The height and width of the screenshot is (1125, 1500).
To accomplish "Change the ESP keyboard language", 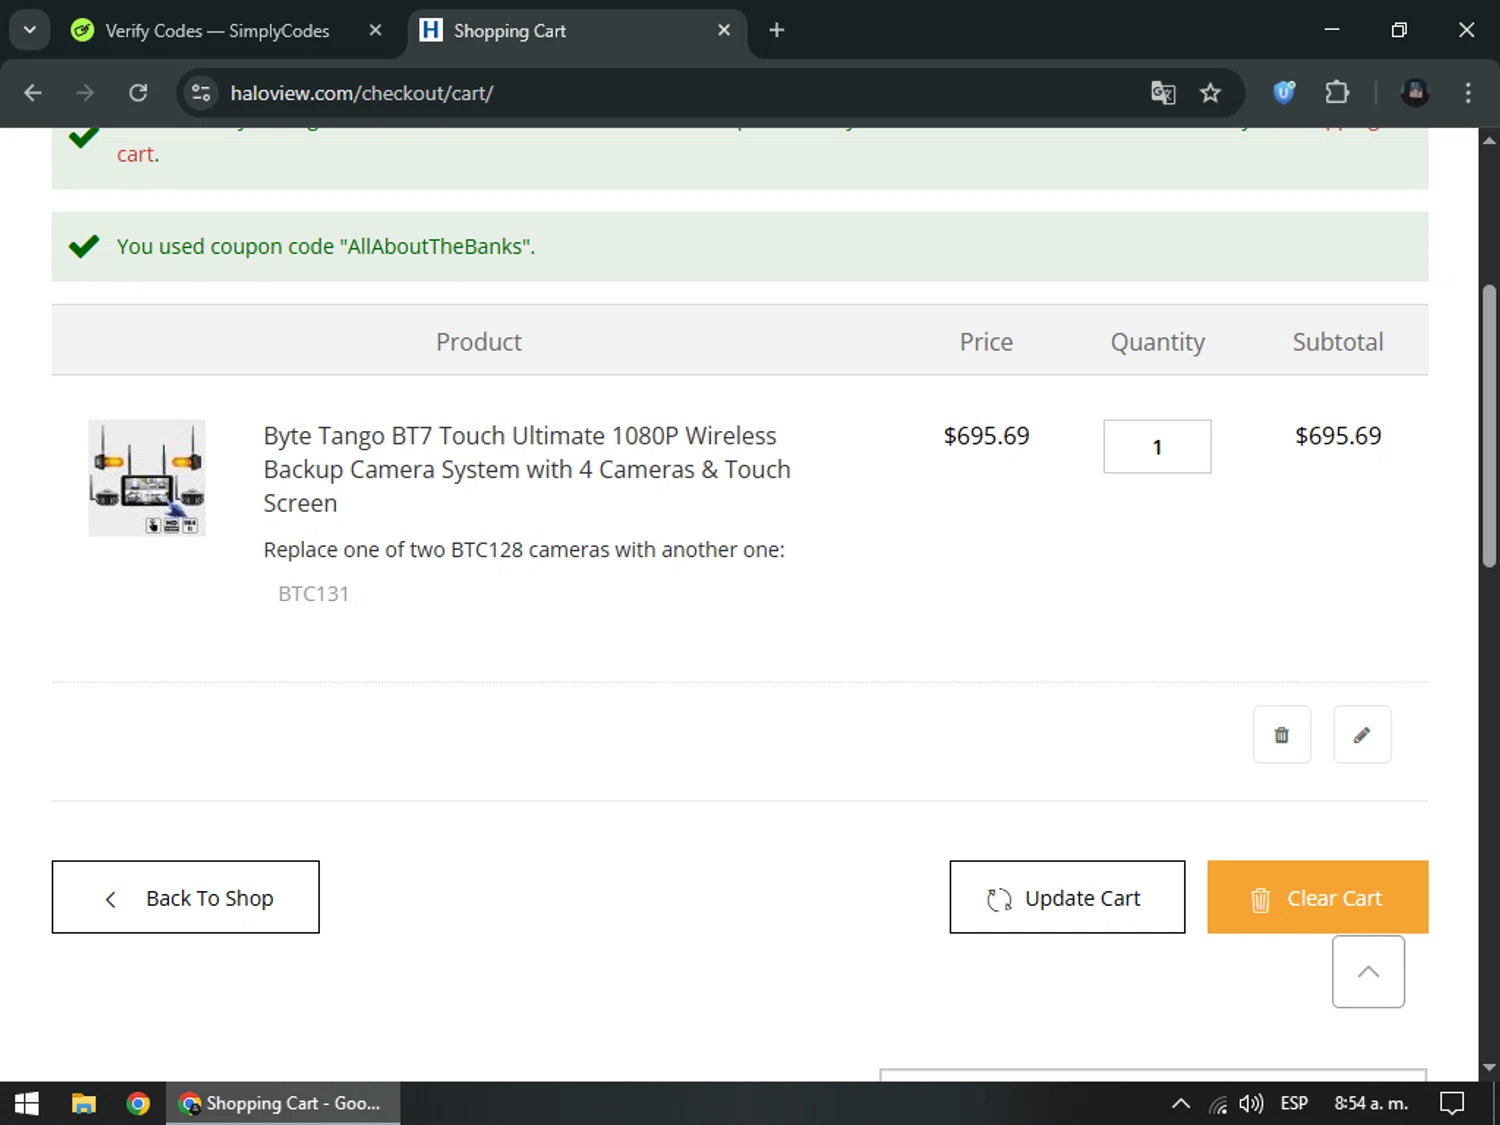I will [1294, 1103].
